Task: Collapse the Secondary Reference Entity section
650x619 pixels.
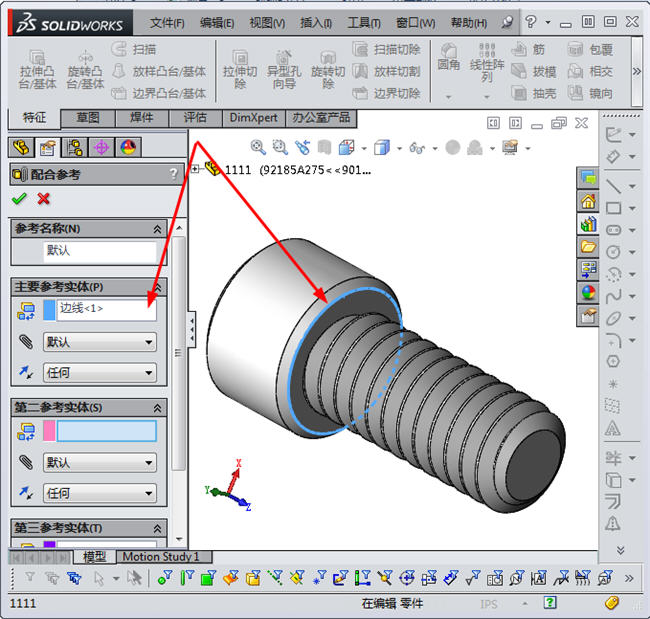Action: (x=158, y=408)
